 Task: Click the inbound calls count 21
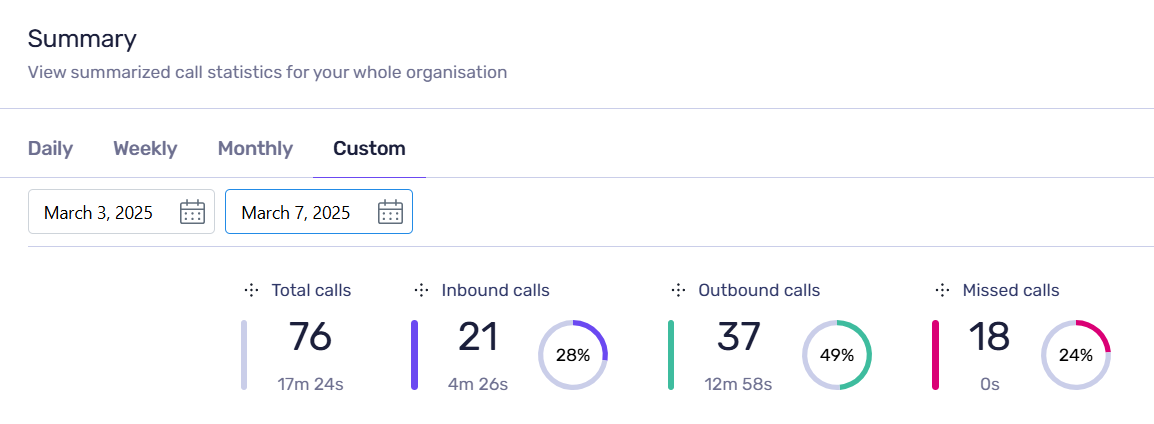[x=478, y=338]
